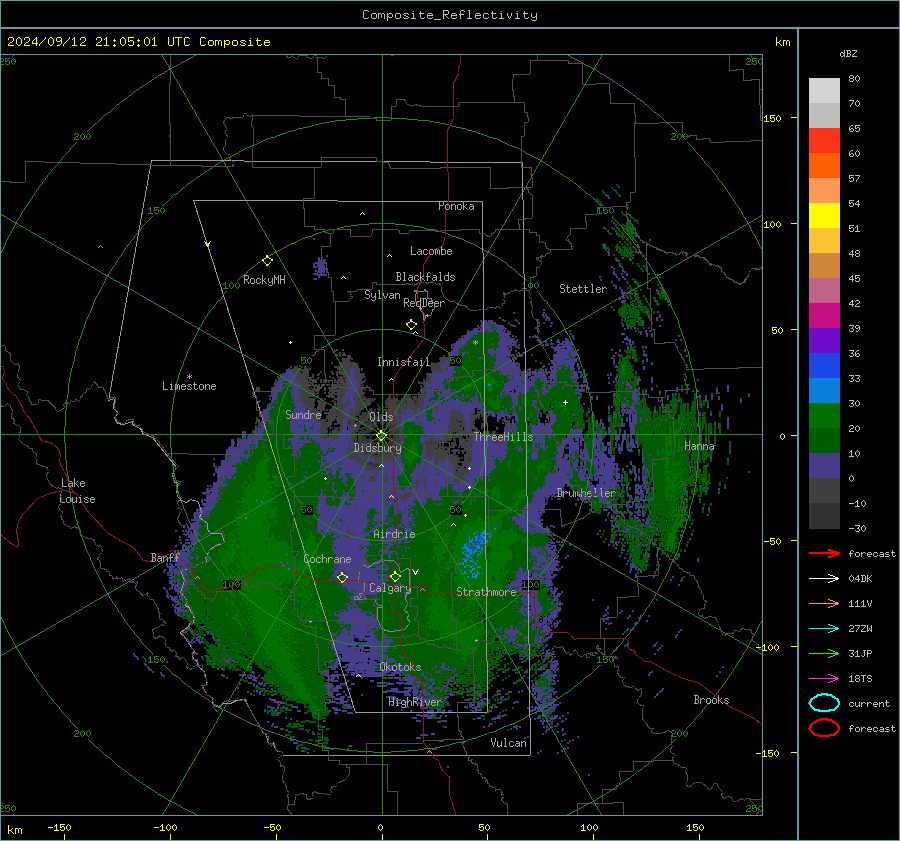Click the 'ThreeHills' city label
Image resolution: width=900 pixels, height=841 pixels.
tap(503, 437)
